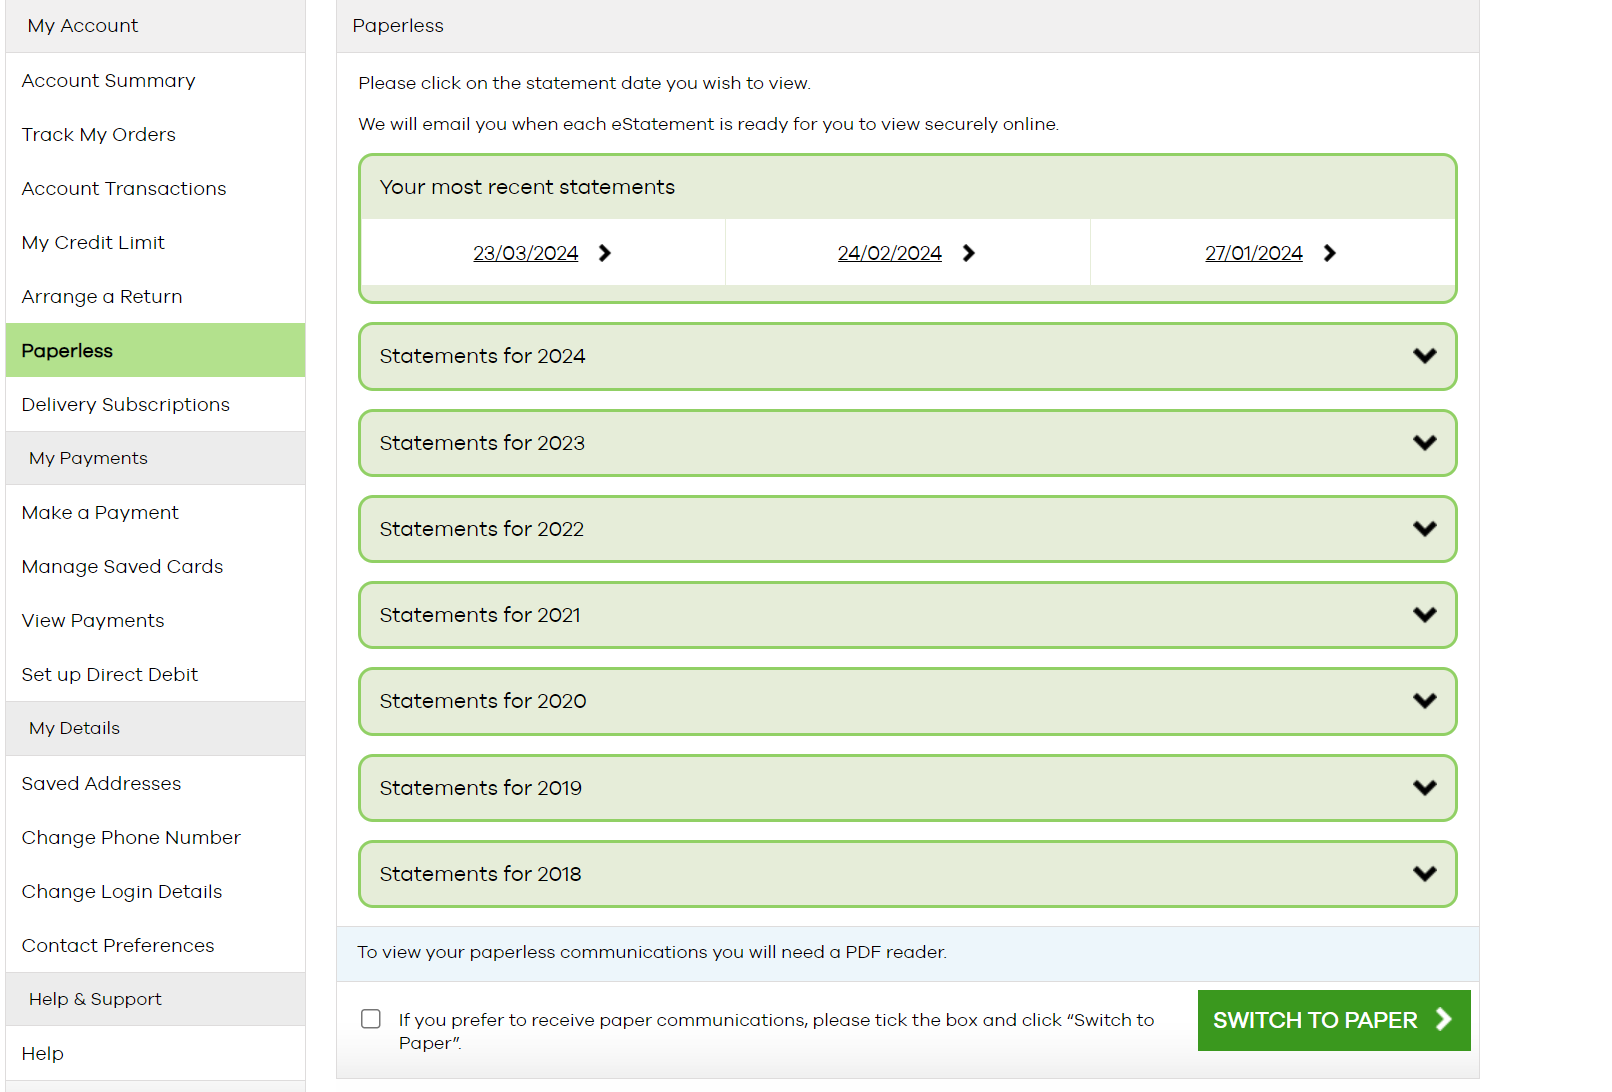Screen dimensions: 1612x1092
Task: Tick the switch to paper communications checkbox
Action: point(370,1019)
